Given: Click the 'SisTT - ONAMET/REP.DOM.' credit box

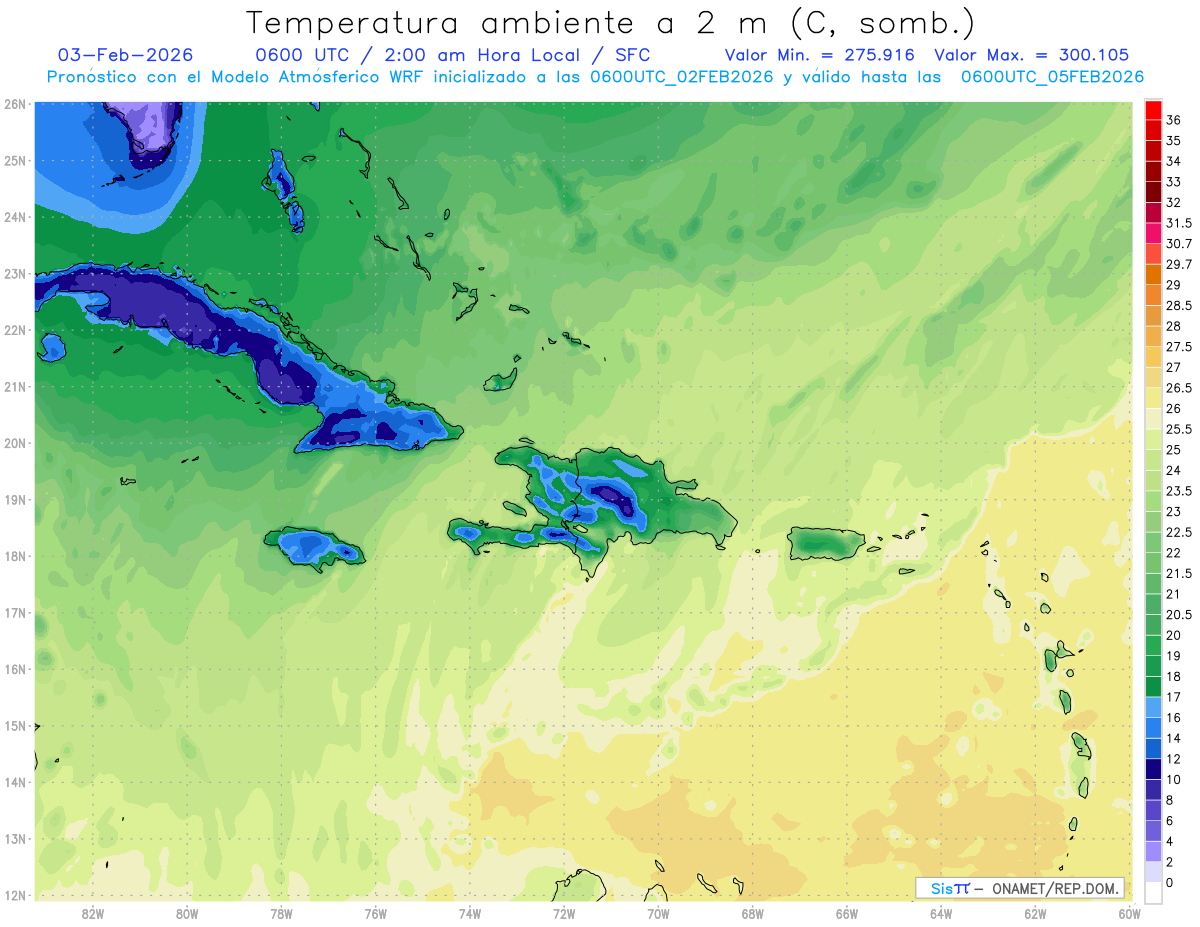Looking at the screenshot, I should [1020, 888].
